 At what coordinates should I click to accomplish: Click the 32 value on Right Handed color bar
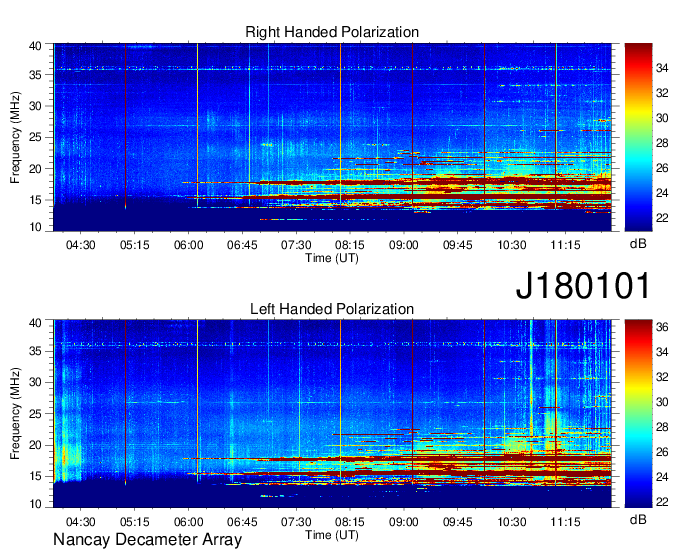point(662,93)
